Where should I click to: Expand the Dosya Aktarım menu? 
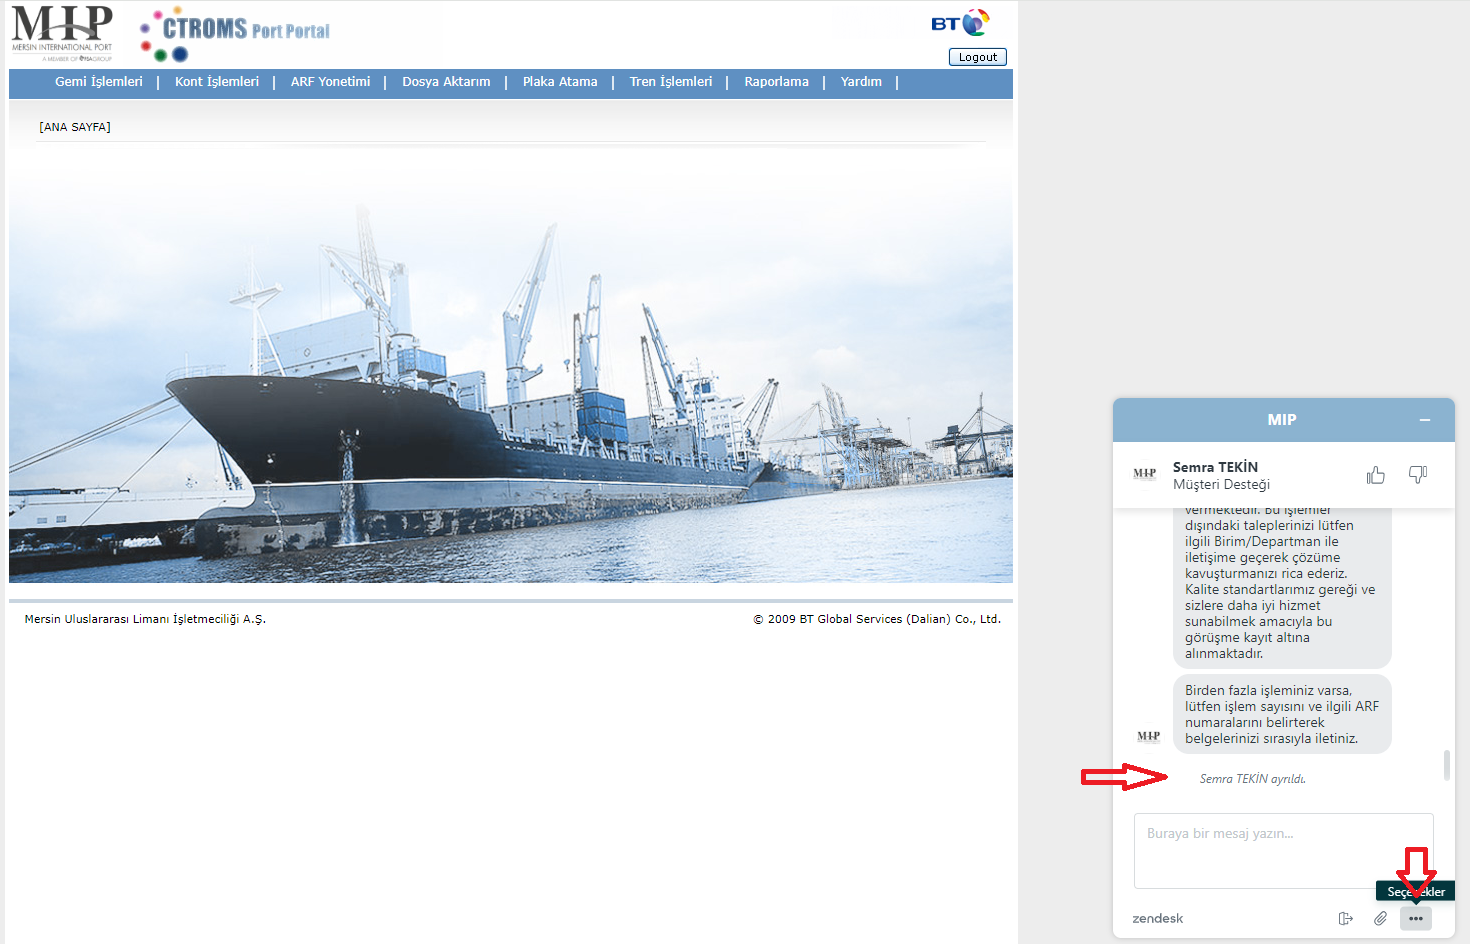[x=446, y=82]
